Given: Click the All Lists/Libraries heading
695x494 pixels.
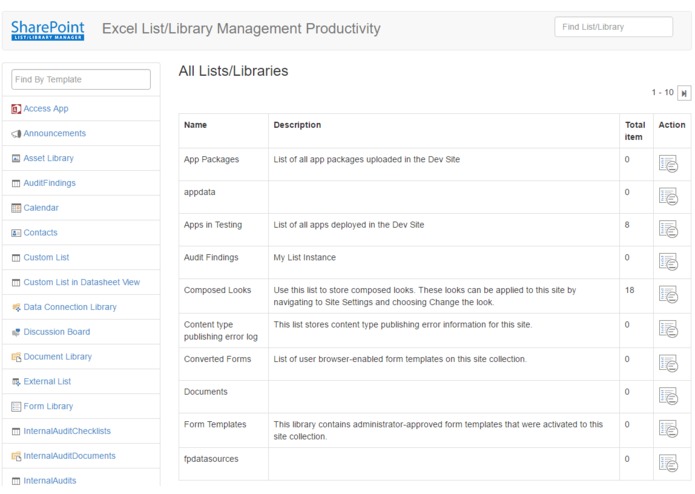Looking at the screenshot, I should pos(233,71).
